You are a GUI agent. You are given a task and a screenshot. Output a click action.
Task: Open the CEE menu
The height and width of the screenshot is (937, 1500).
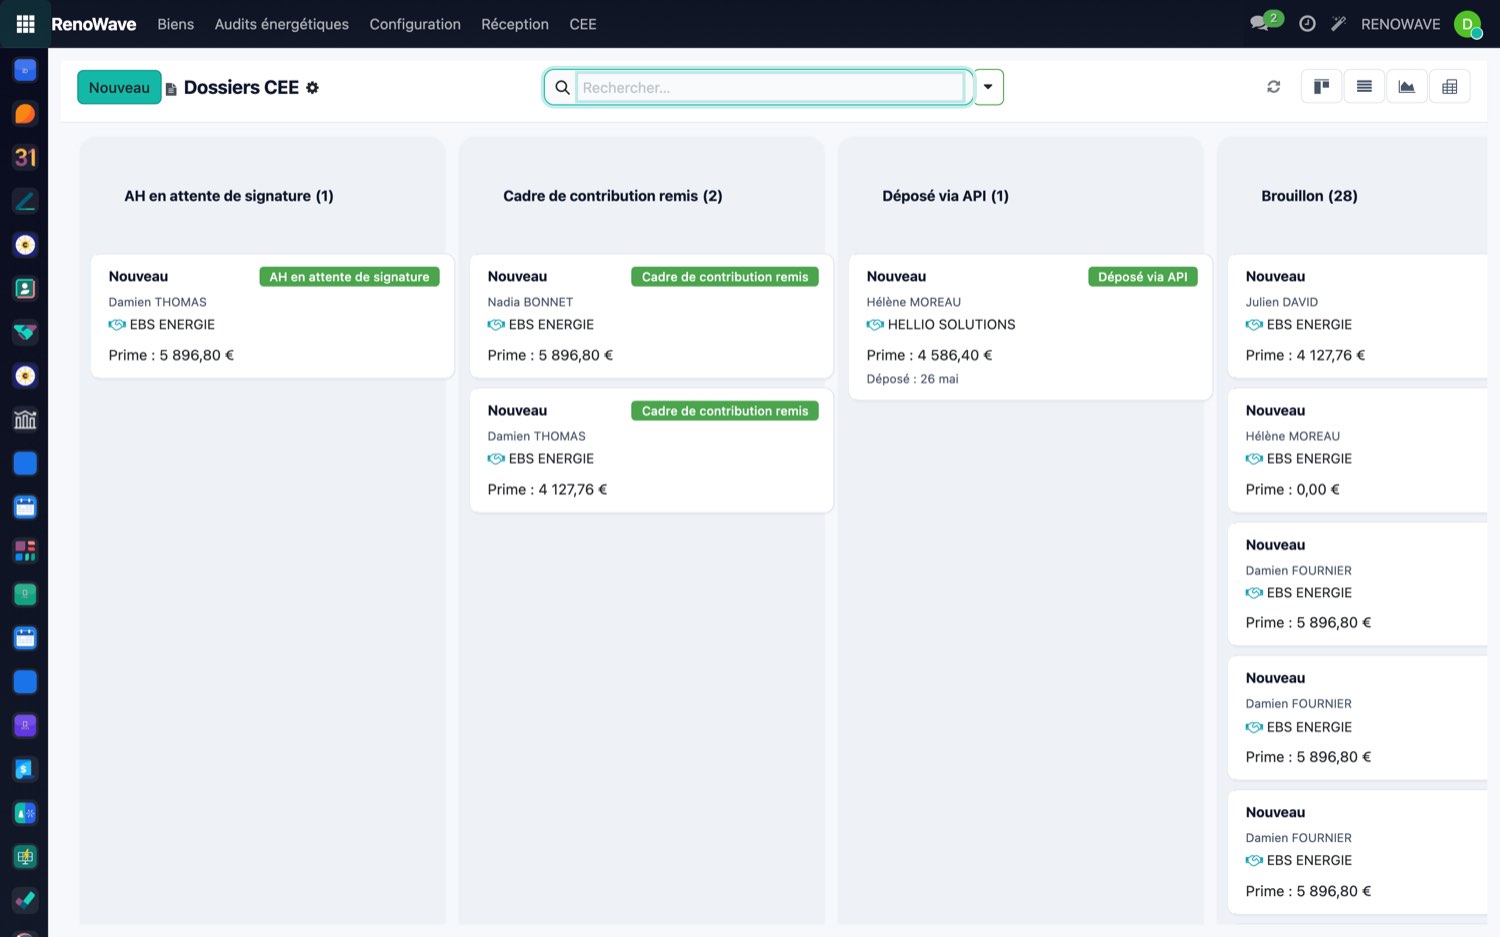click(583, 24)
